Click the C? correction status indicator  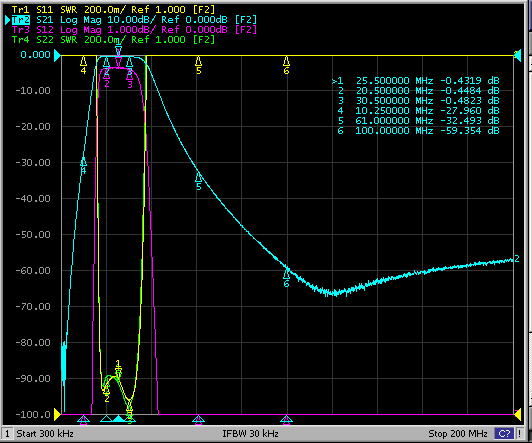[x=504, y=434]
